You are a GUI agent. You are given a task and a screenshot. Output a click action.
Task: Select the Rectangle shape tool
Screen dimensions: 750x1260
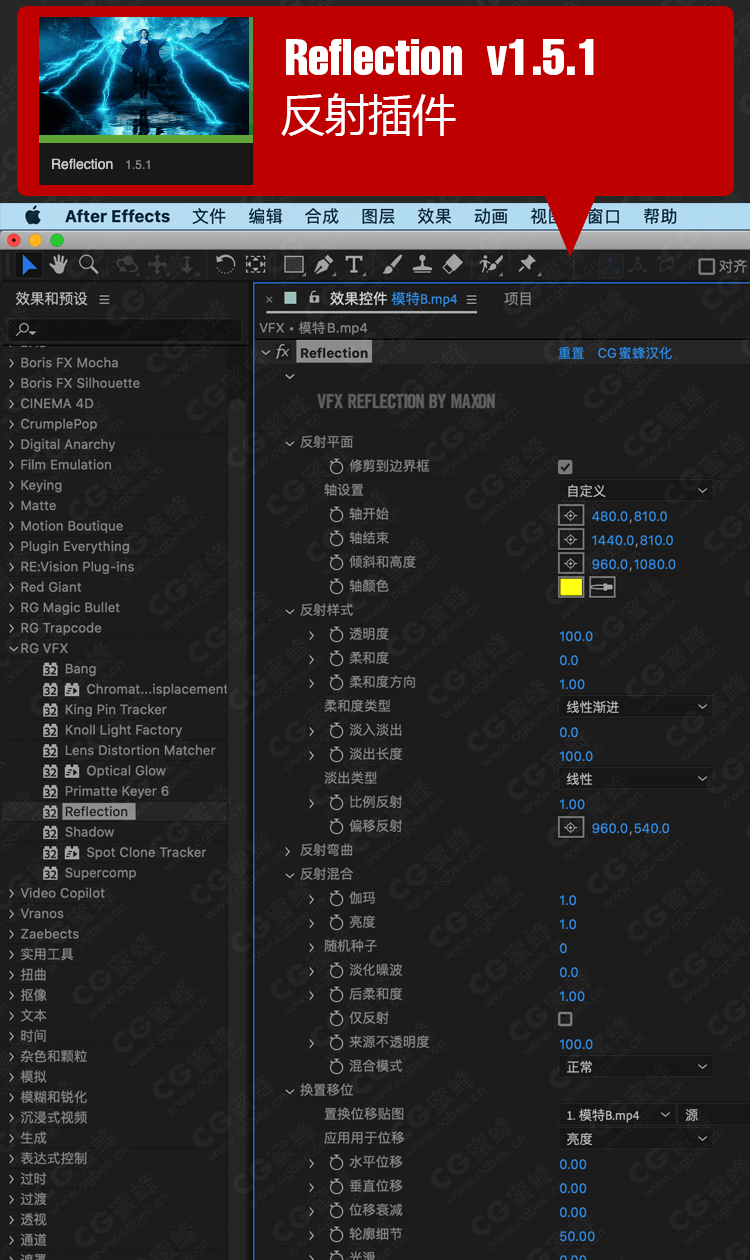coord(294,265)
